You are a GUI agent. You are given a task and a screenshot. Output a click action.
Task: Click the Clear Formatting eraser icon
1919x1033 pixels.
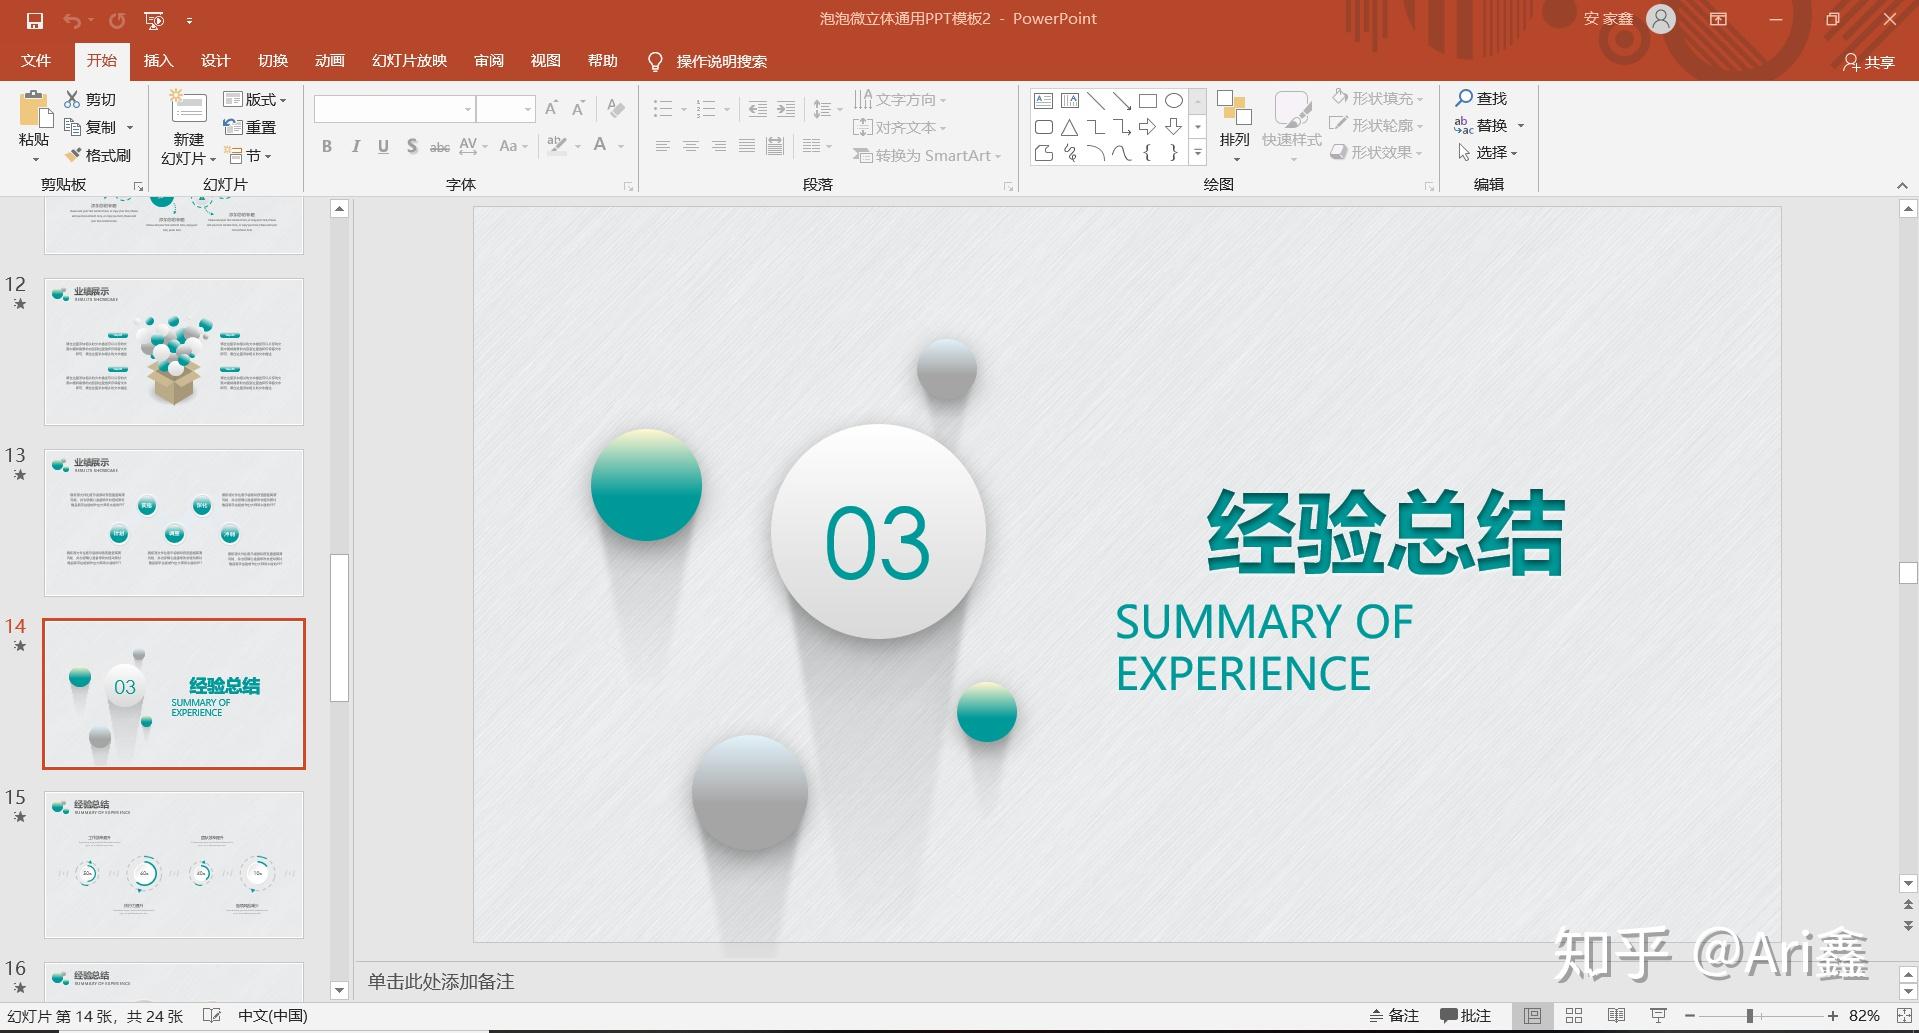(x=616, y=108)
